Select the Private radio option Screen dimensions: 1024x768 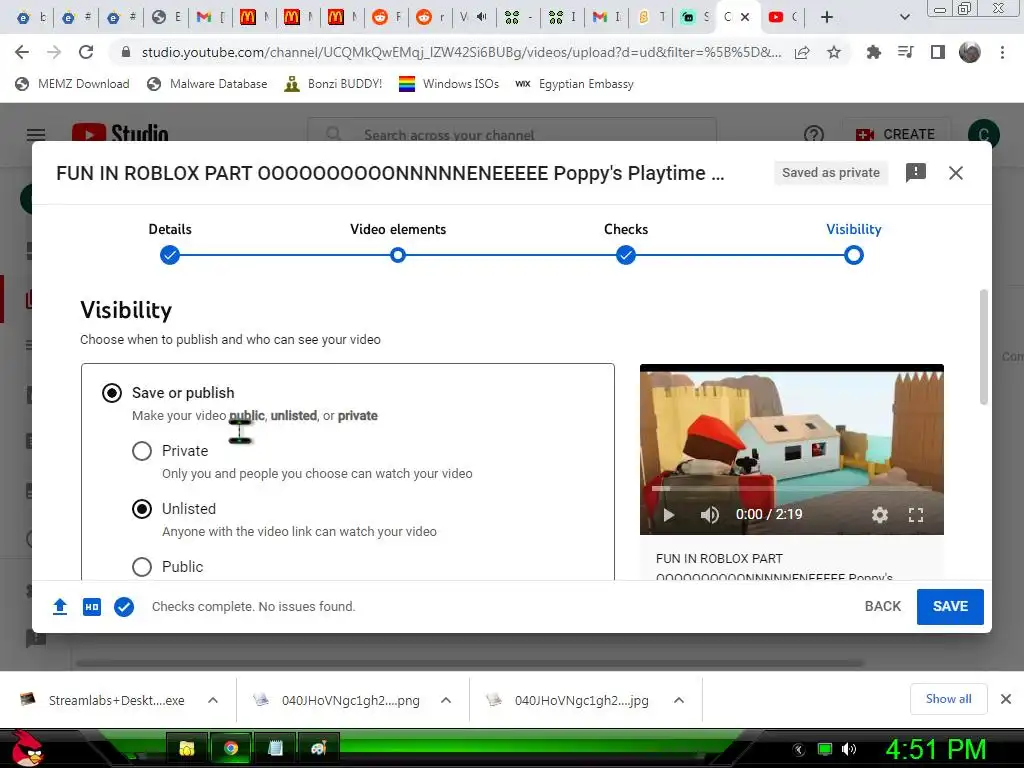[x=142, y=451]
